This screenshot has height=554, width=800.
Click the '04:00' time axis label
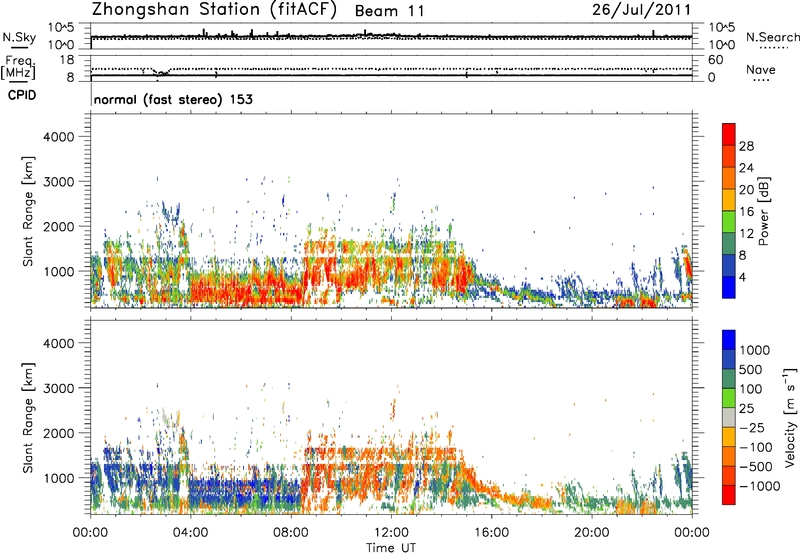[x=190, y=533]
